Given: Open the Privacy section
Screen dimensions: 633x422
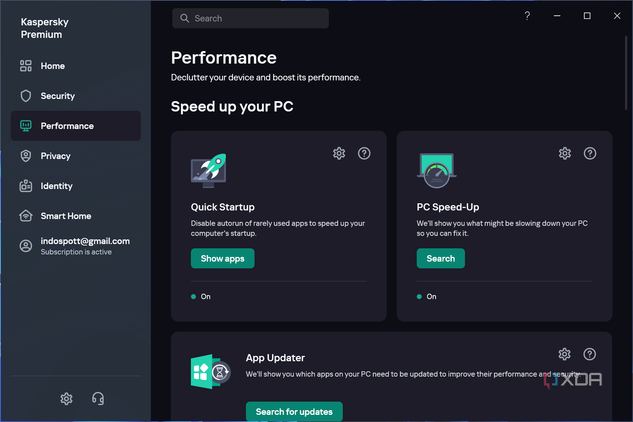Looking at the screenshot, I should 75,156.
